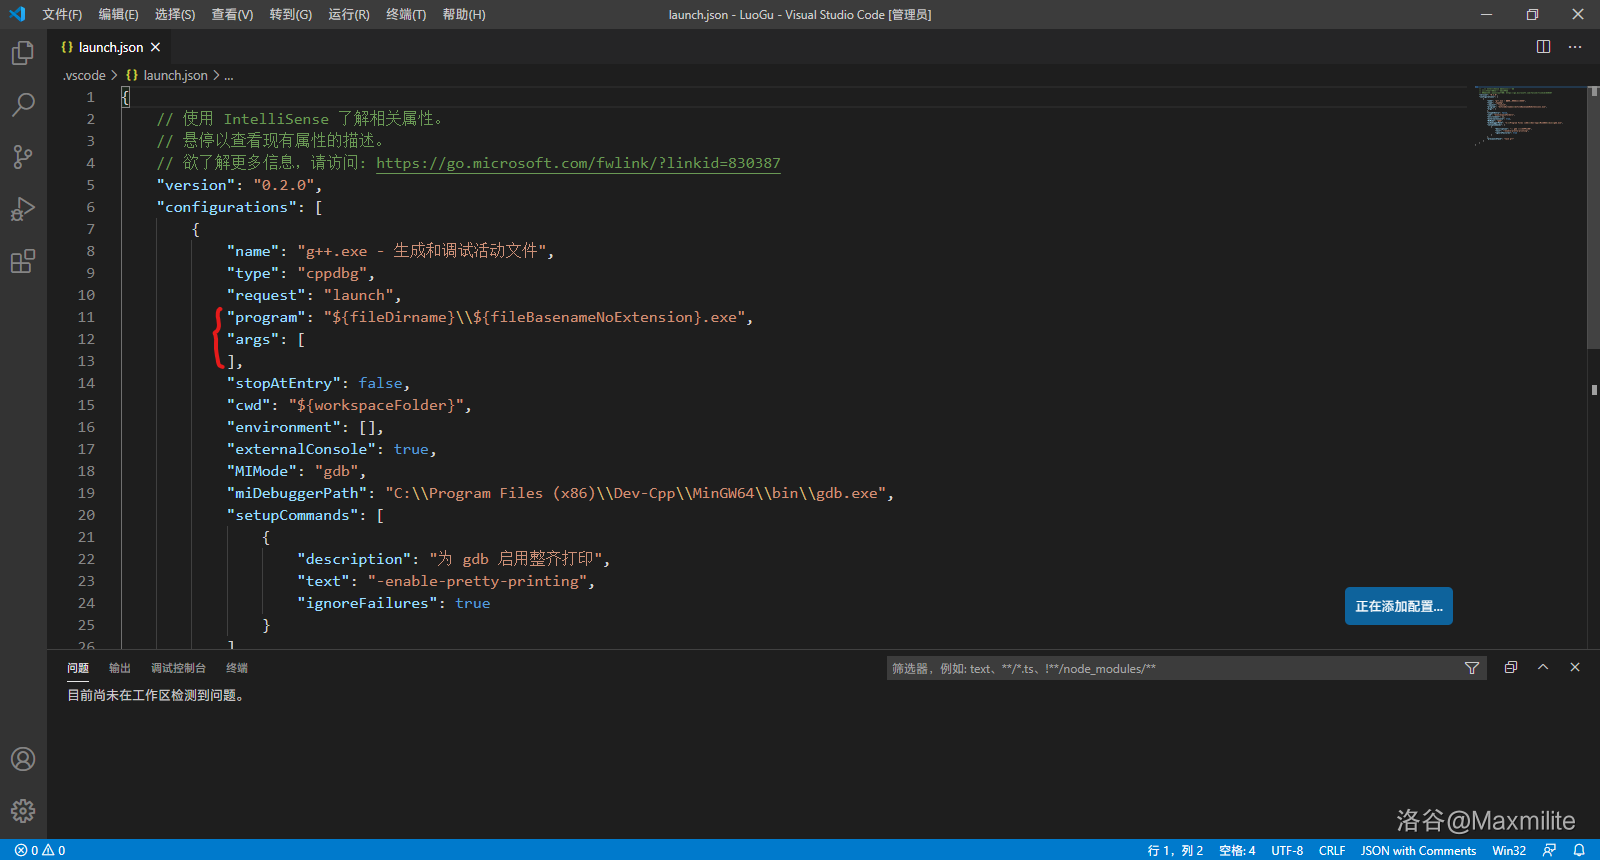Image resolution: width=1600 pixels, height=860 pixels.
Task: Open the 查看(V) menu
Action: (x=232, y=14)
